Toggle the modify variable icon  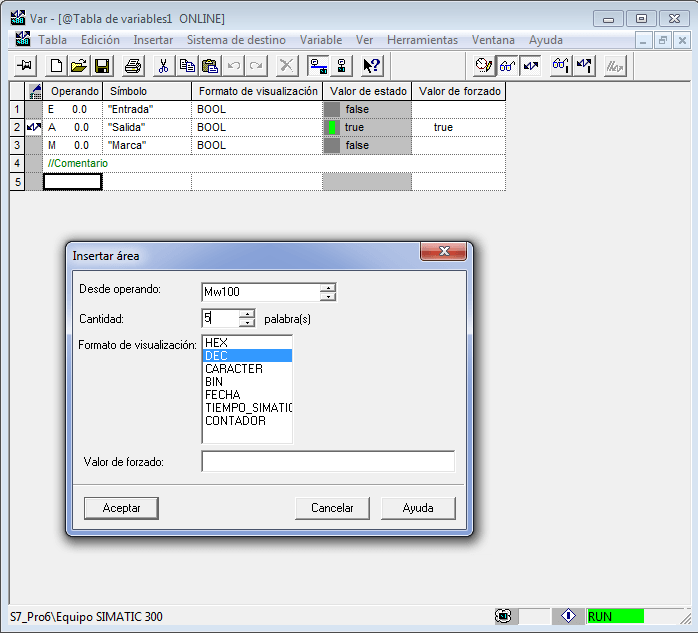click(530, 66)
